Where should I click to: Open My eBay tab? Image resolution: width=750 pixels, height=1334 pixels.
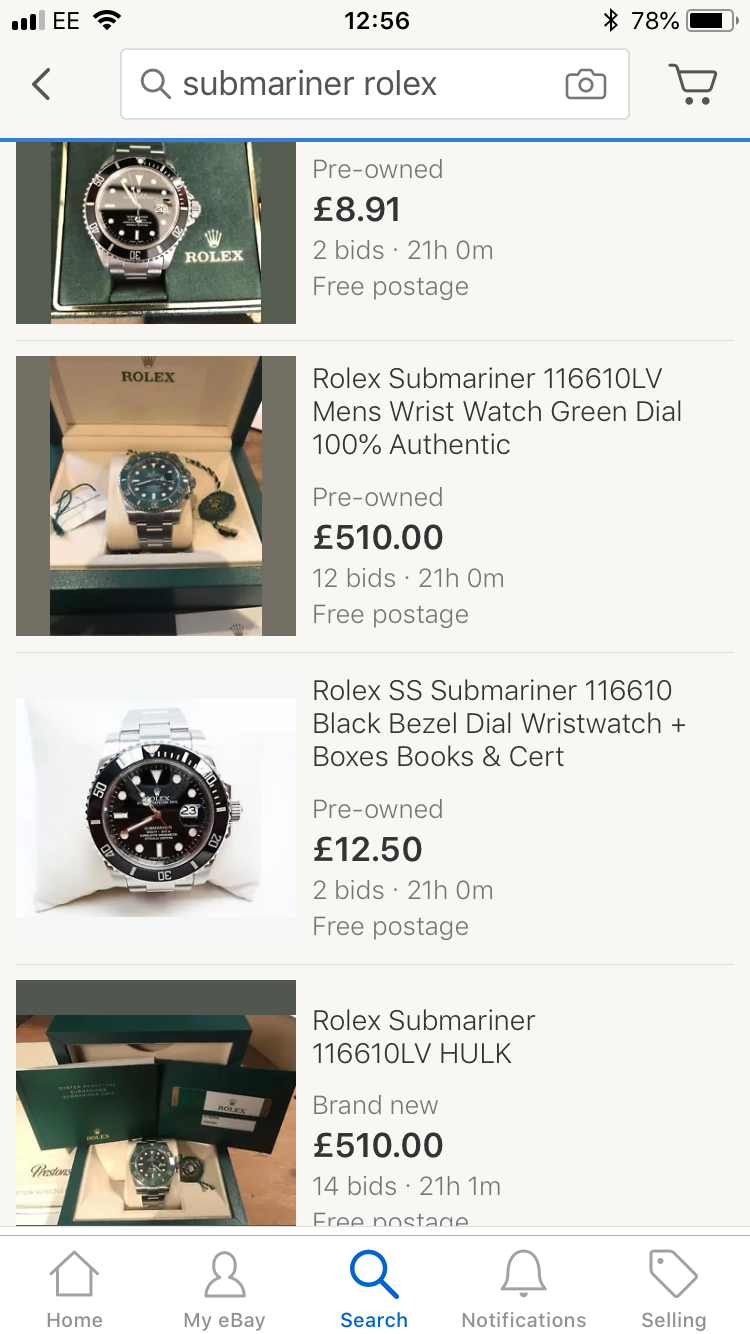[x=224, y=1288]
